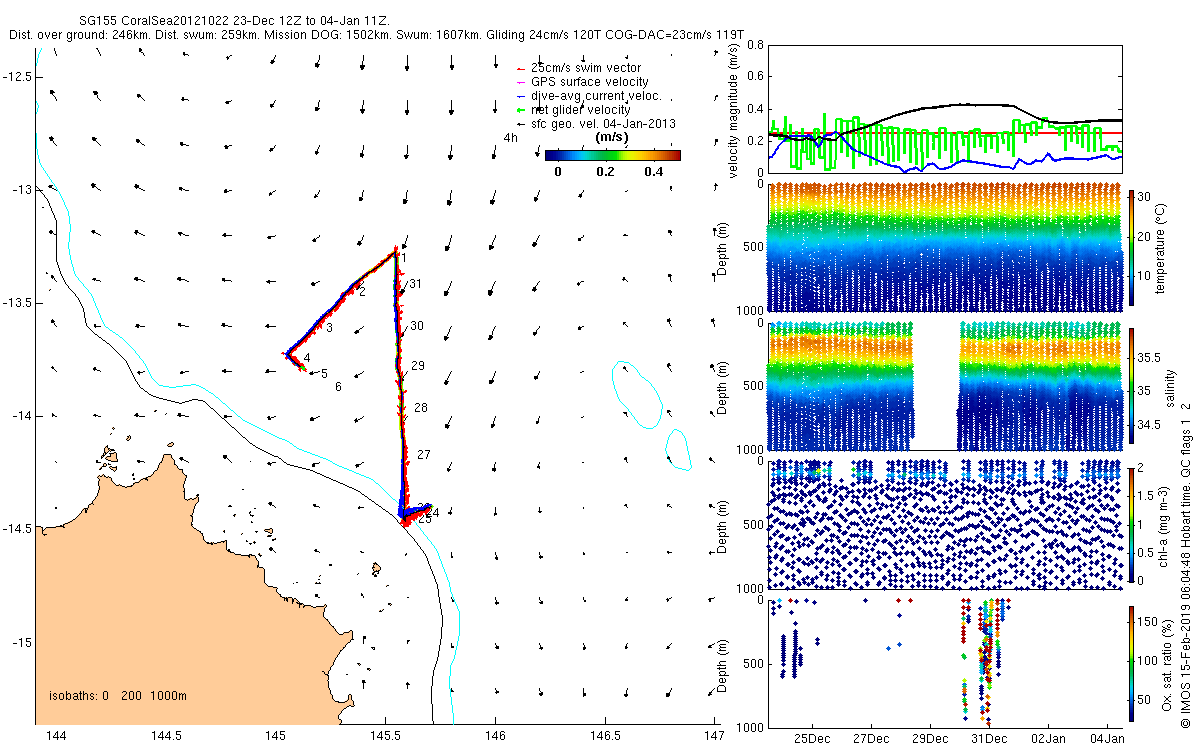Click the 'GPS surface velocity' legend entry

click(x=582, y=81)
